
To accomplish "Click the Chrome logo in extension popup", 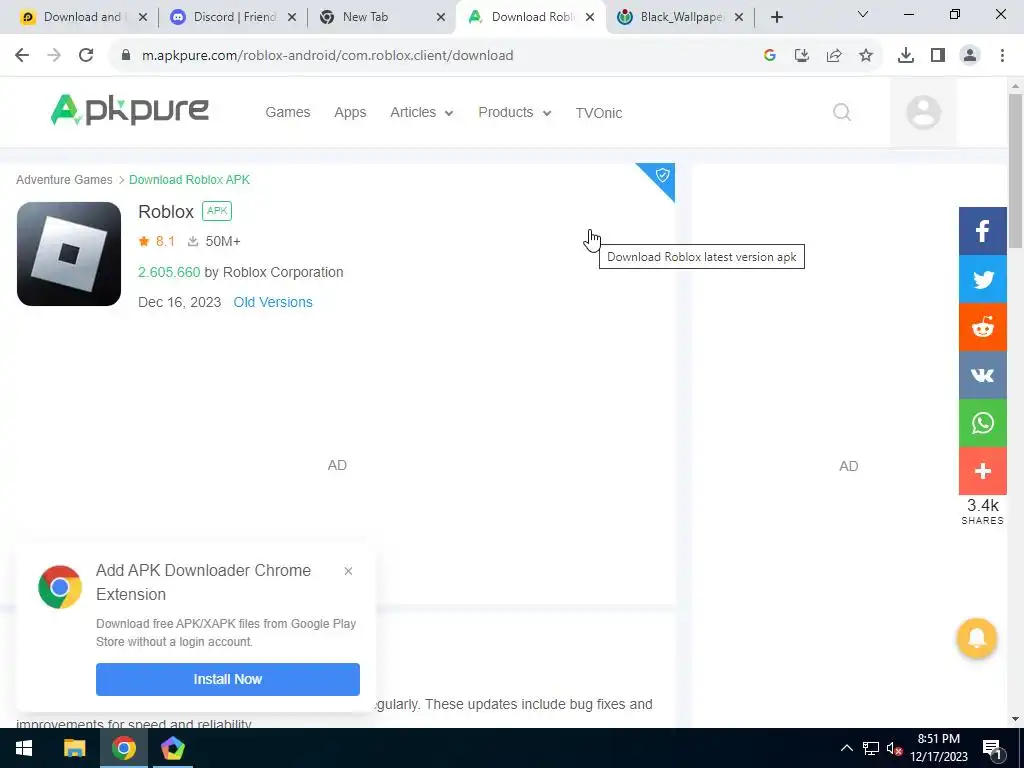I will (59, 587).
